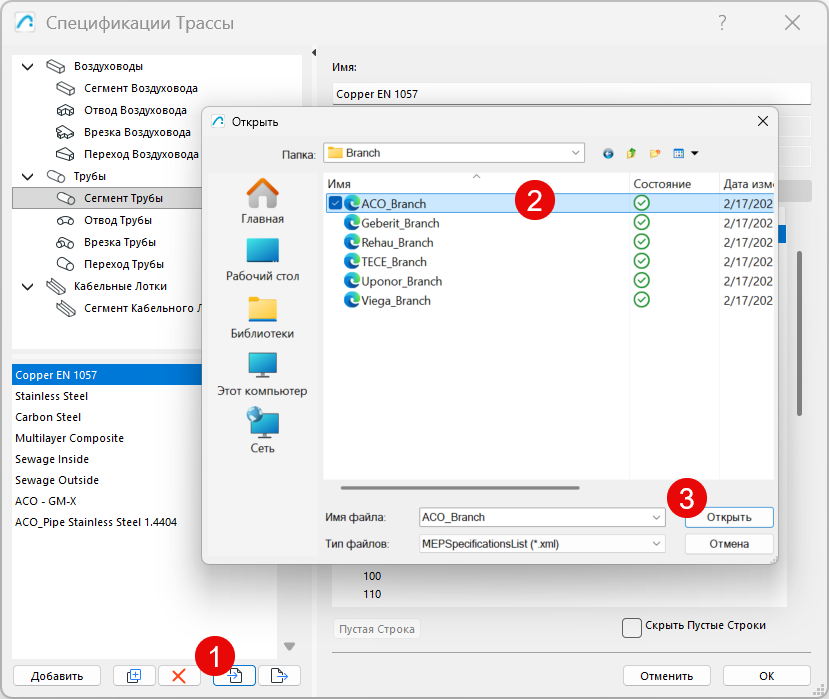
Task: Go back using the dialog's back arrow
Action: point(608,153)
